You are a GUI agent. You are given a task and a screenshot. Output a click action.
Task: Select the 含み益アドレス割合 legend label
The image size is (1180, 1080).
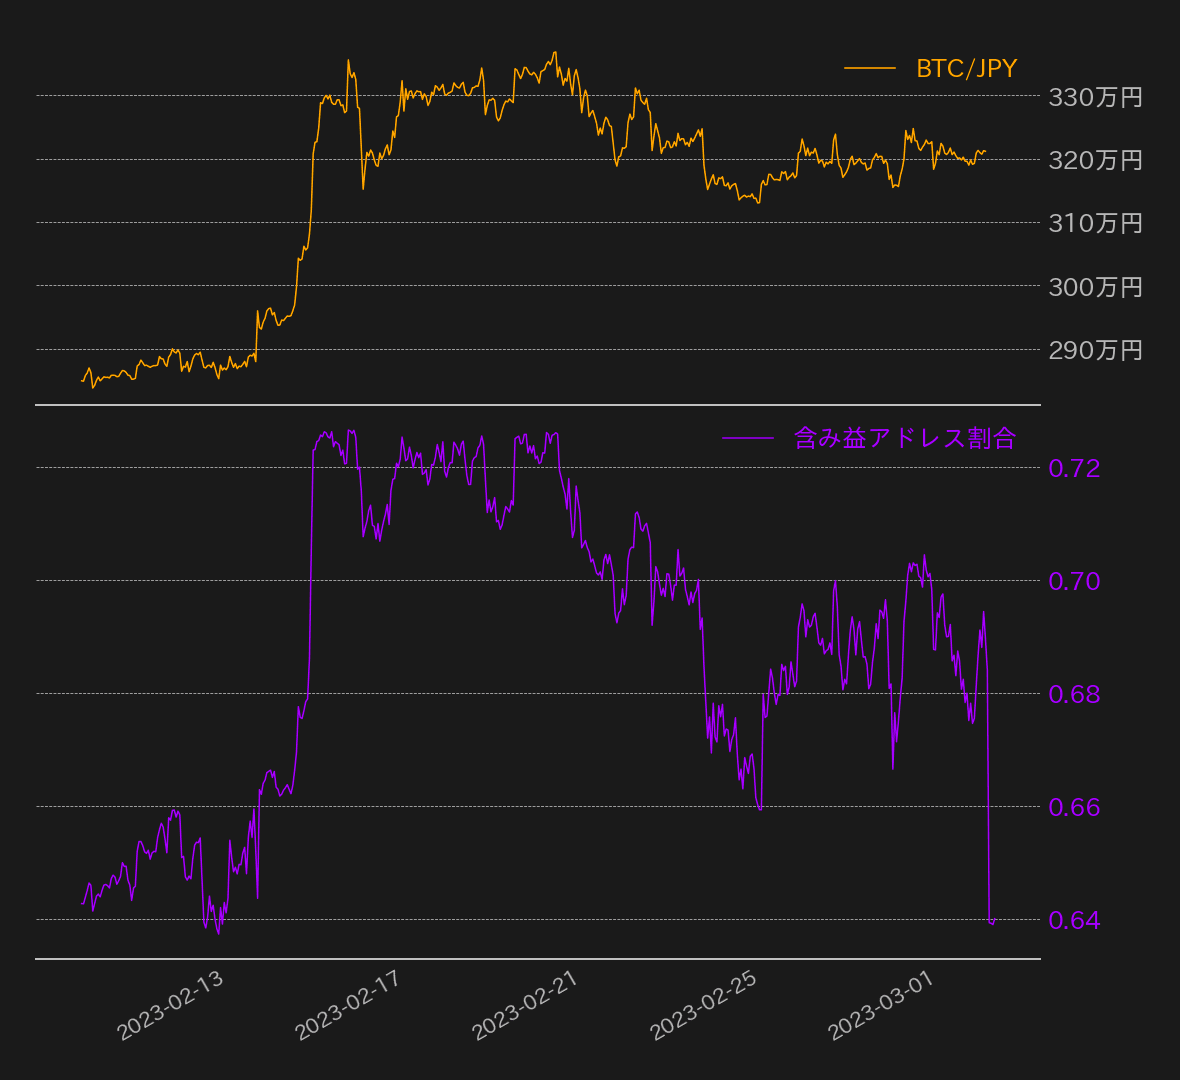pos(904,438)
